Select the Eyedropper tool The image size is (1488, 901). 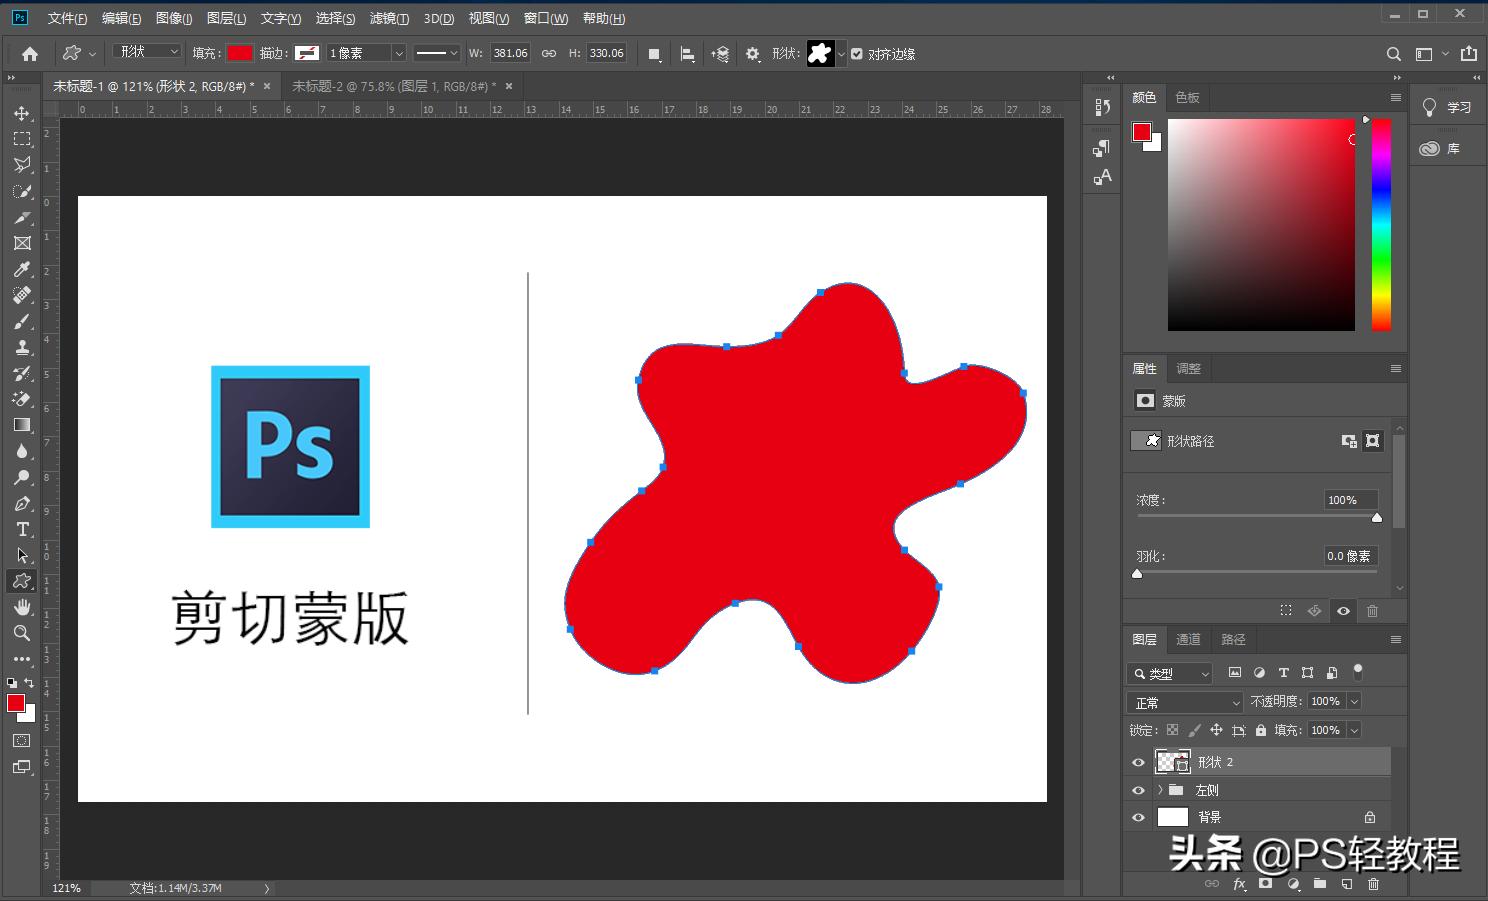click(x=23, y=270)
